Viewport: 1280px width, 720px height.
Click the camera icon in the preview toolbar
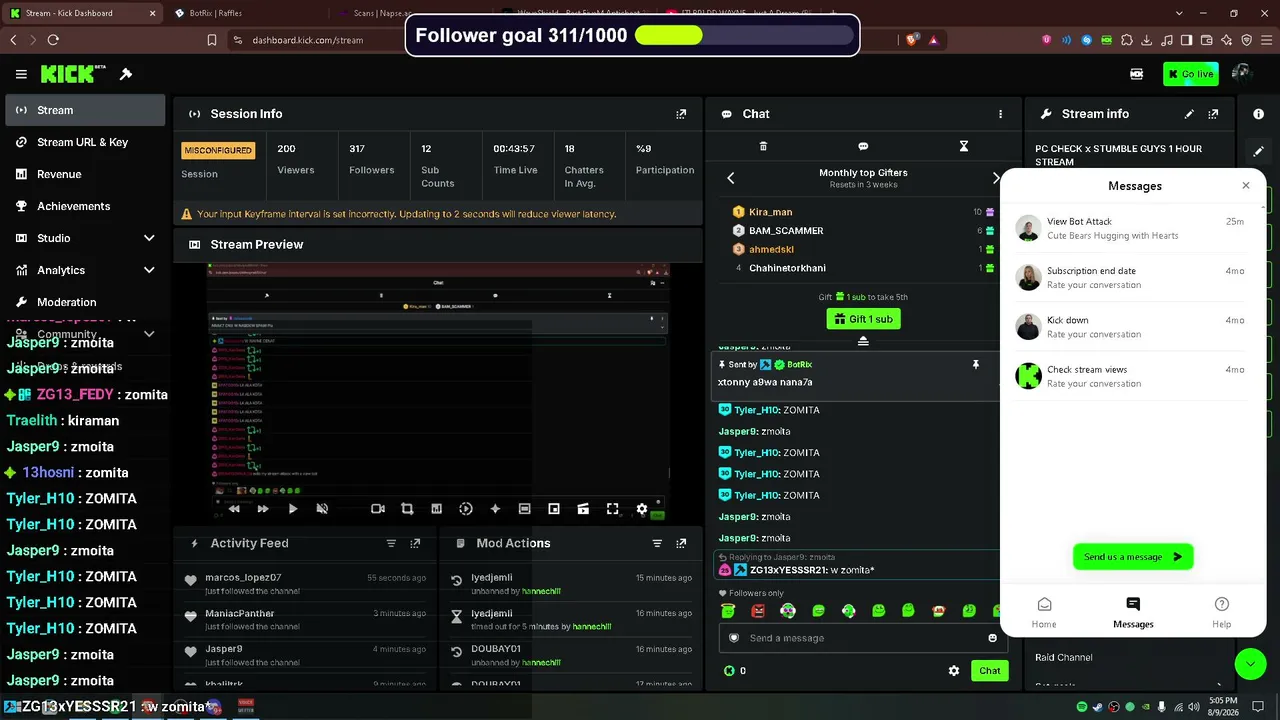pos(378,509)
